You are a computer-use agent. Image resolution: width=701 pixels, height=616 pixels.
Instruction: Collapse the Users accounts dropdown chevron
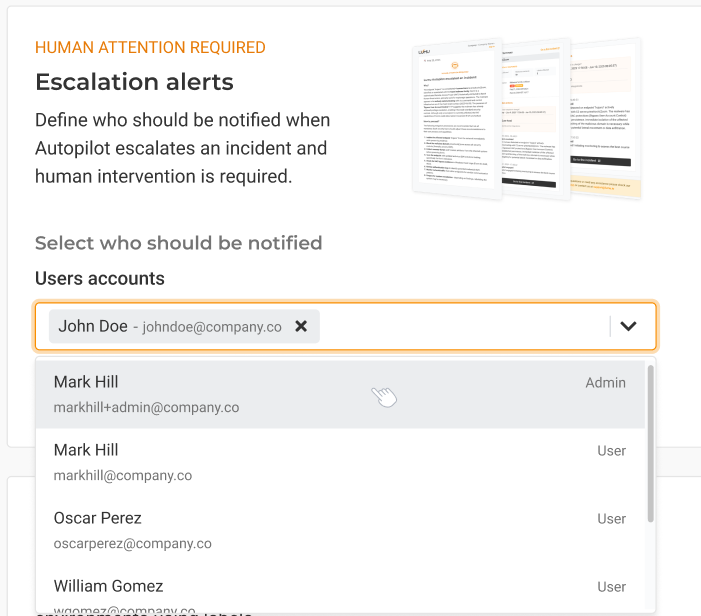[x=629, y=326]
